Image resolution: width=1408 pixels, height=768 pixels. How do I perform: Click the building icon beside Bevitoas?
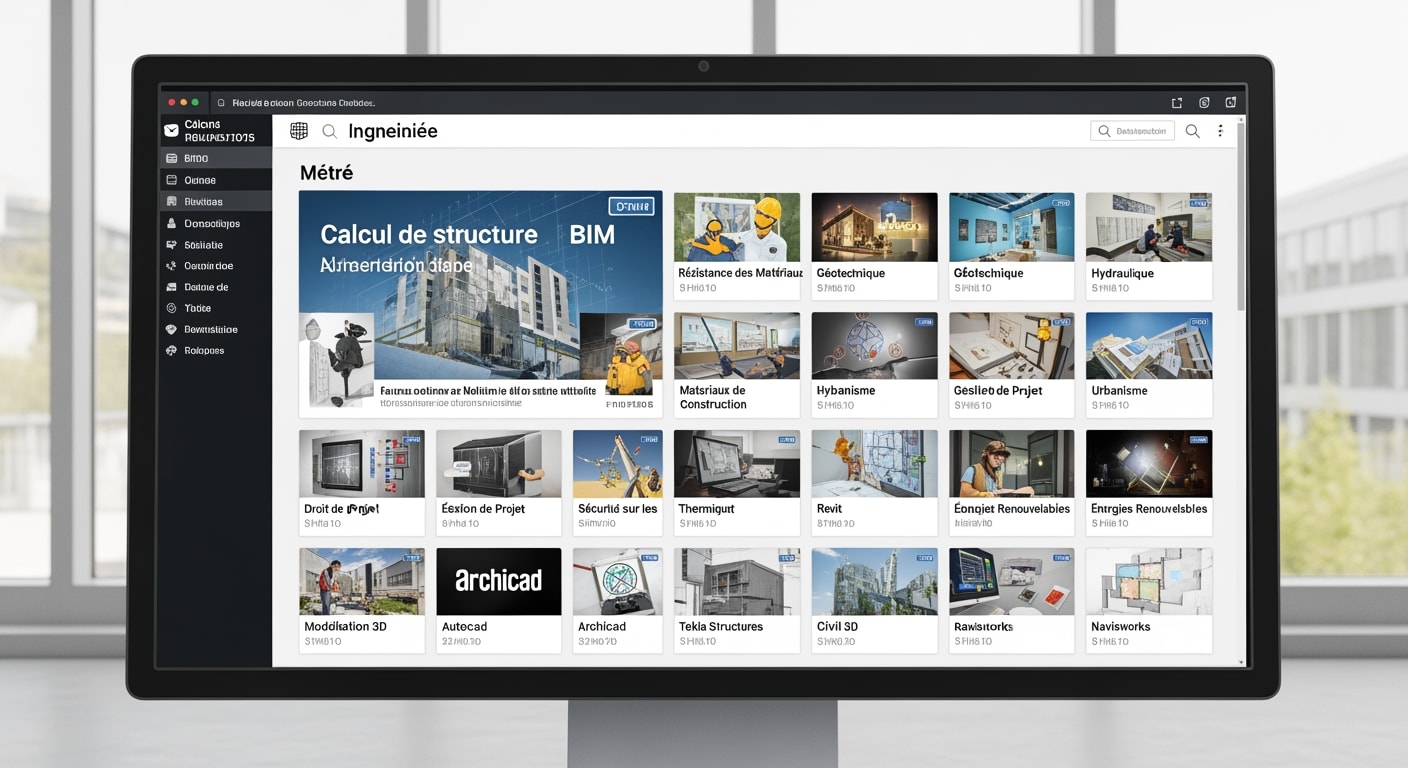pos(171,201)
